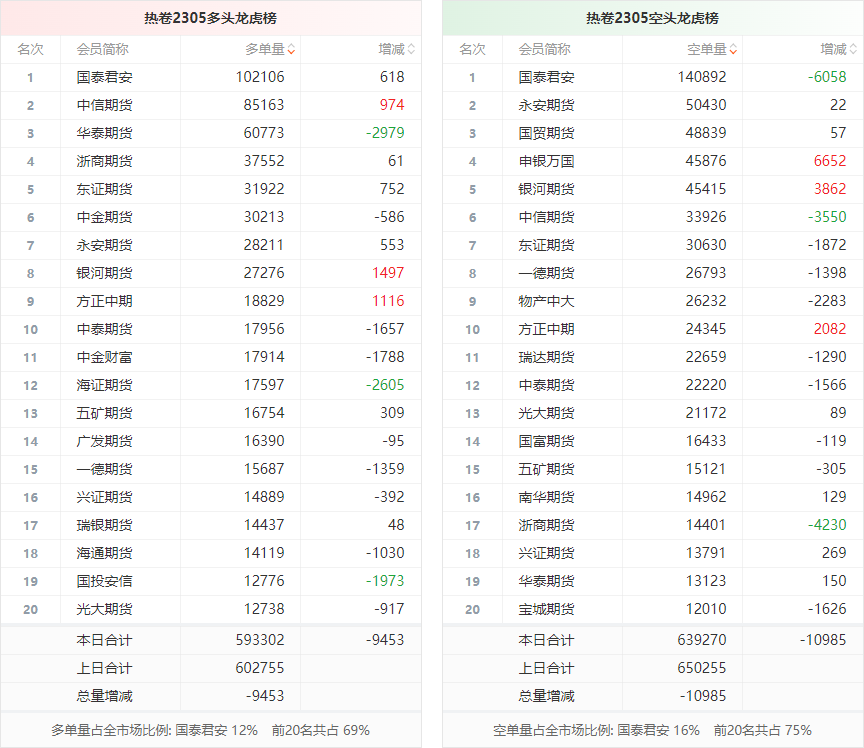Select the 热卷2305空头龙虎榜 table title
This screenshot has width=864, height=748.
tap(652, 18)
